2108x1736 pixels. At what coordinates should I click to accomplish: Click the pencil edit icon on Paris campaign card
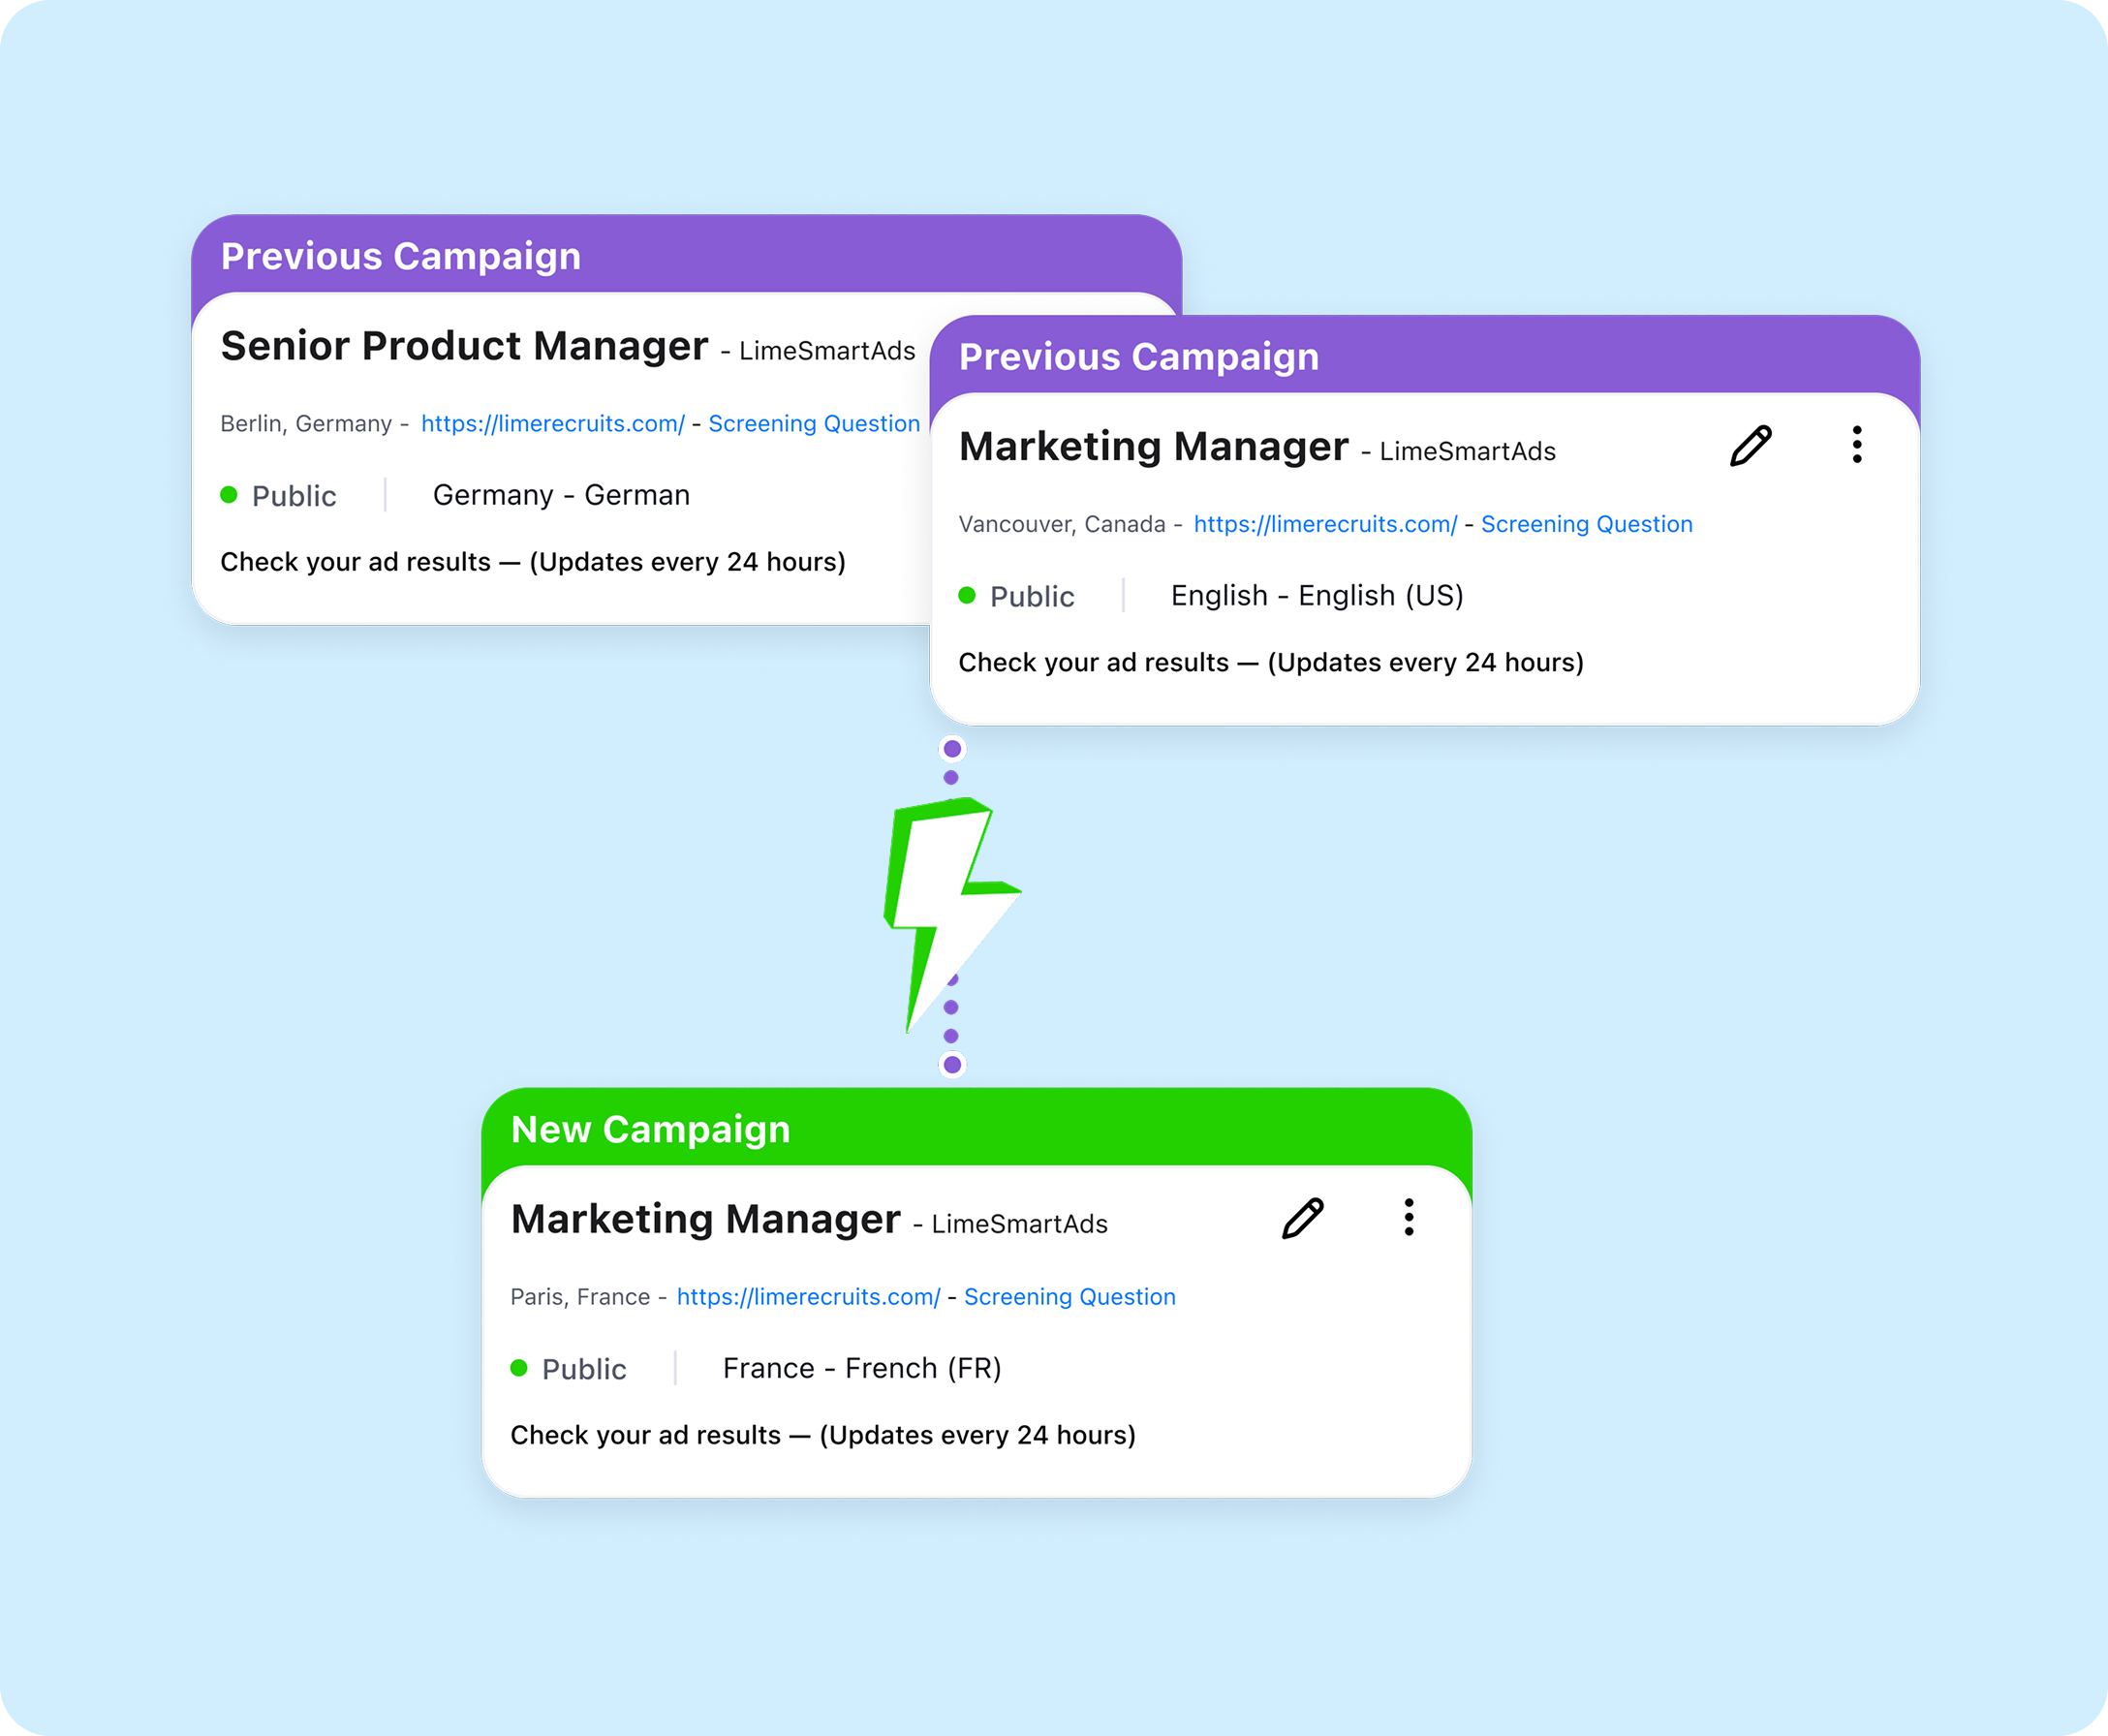tap(1302, 1218)
